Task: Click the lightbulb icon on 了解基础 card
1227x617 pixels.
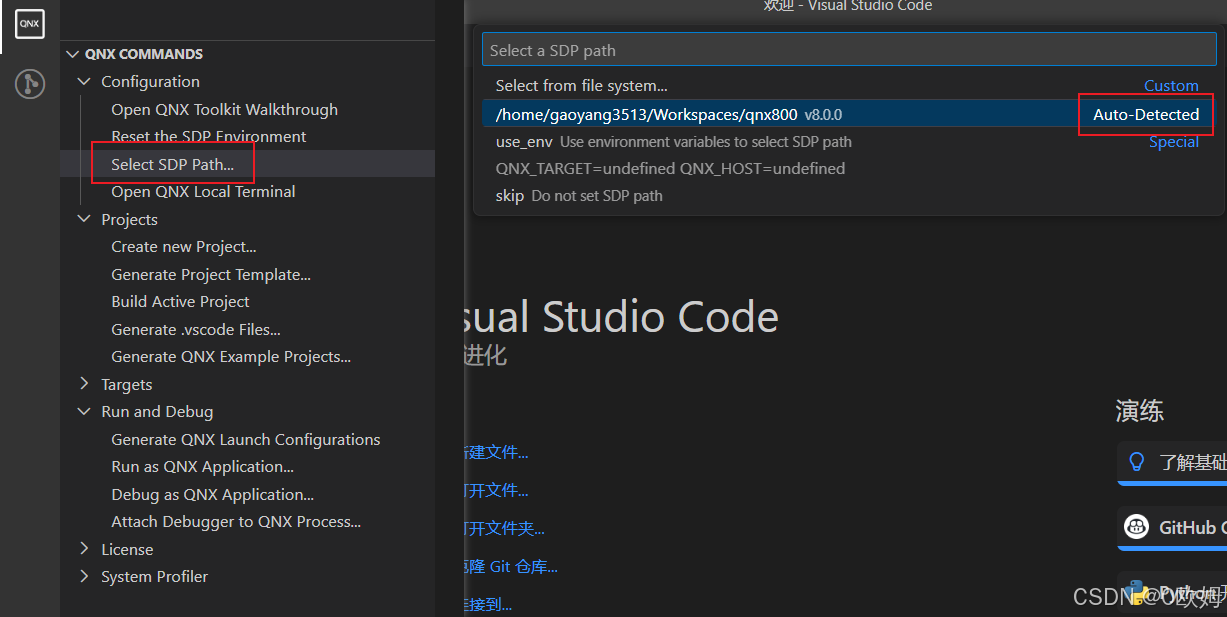Action: (1136, 462)
